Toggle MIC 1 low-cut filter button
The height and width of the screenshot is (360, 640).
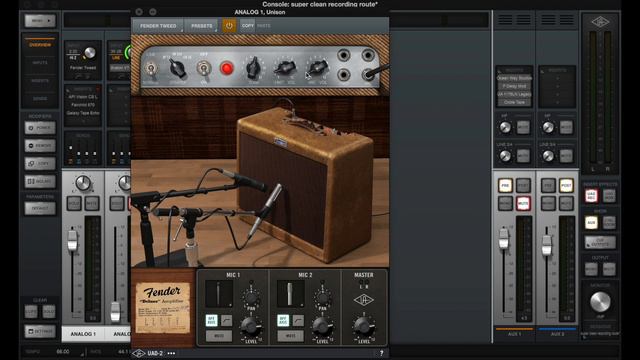(227, 320)
